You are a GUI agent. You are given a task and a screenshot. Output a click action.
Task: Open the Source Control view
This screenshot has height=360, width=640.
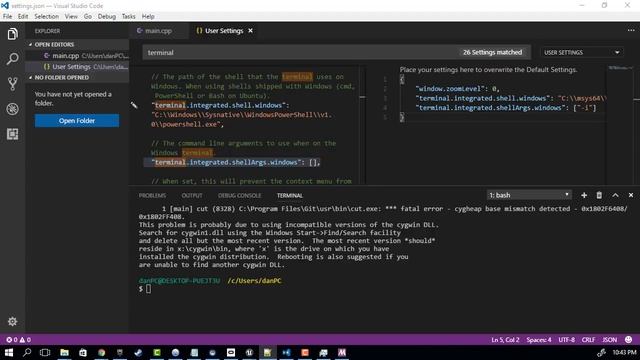pyautogui.click(x=12, y=84)
